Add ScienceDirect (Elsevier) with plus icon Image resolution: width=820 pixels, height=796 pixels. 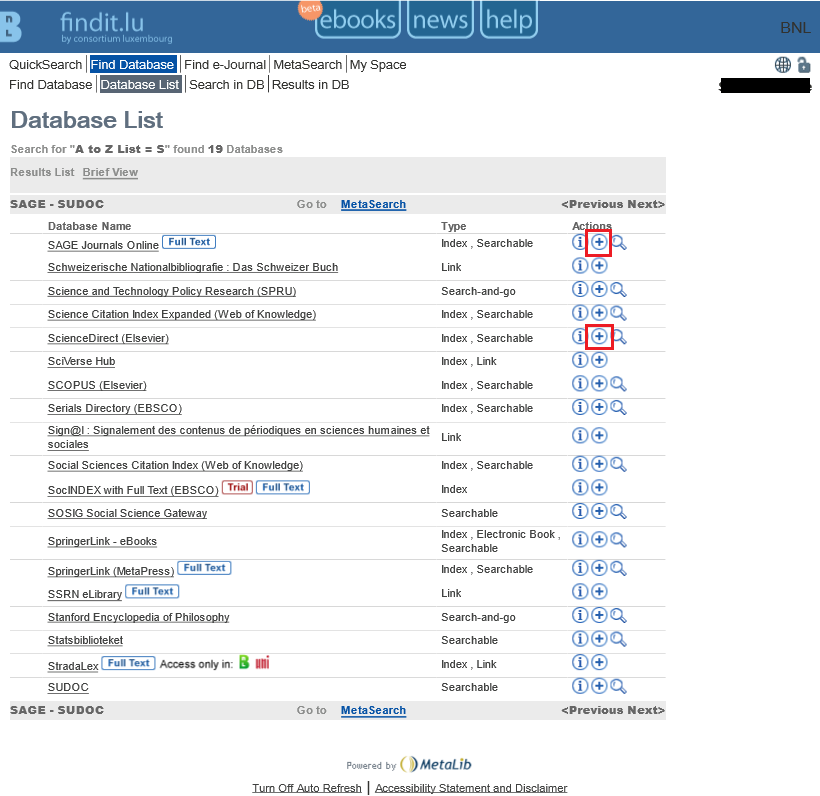point(599,336)
